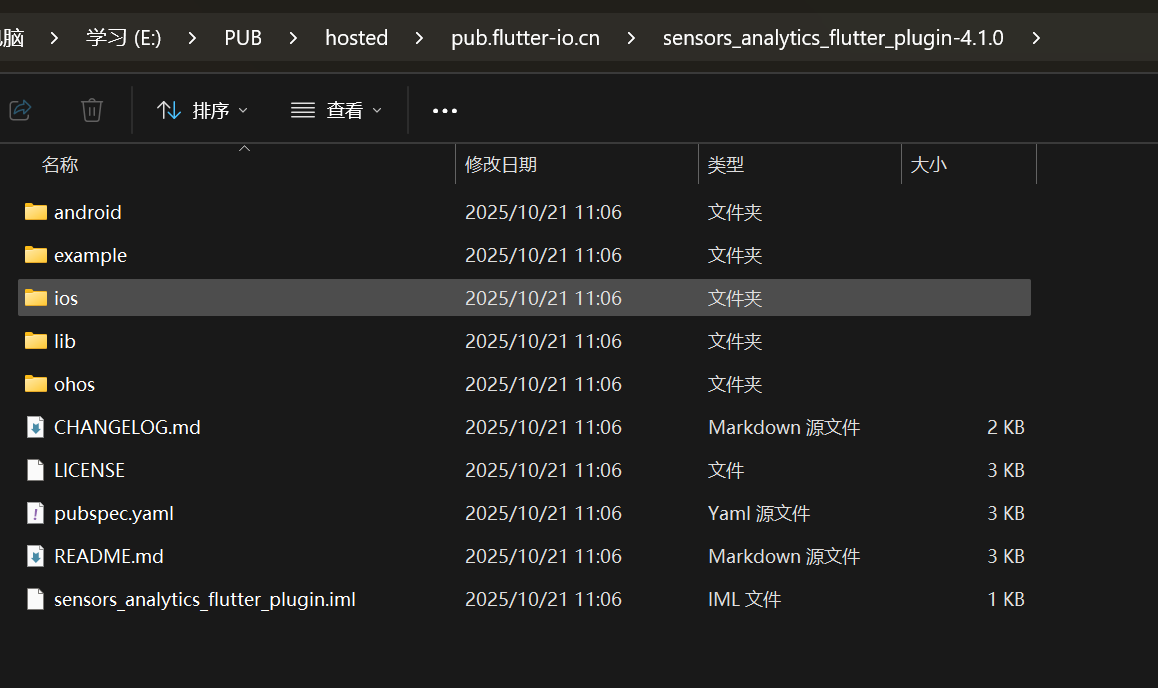1158x688 pixels.
Task: Select the pubspec.yaml file name
Action: (114, 513)
